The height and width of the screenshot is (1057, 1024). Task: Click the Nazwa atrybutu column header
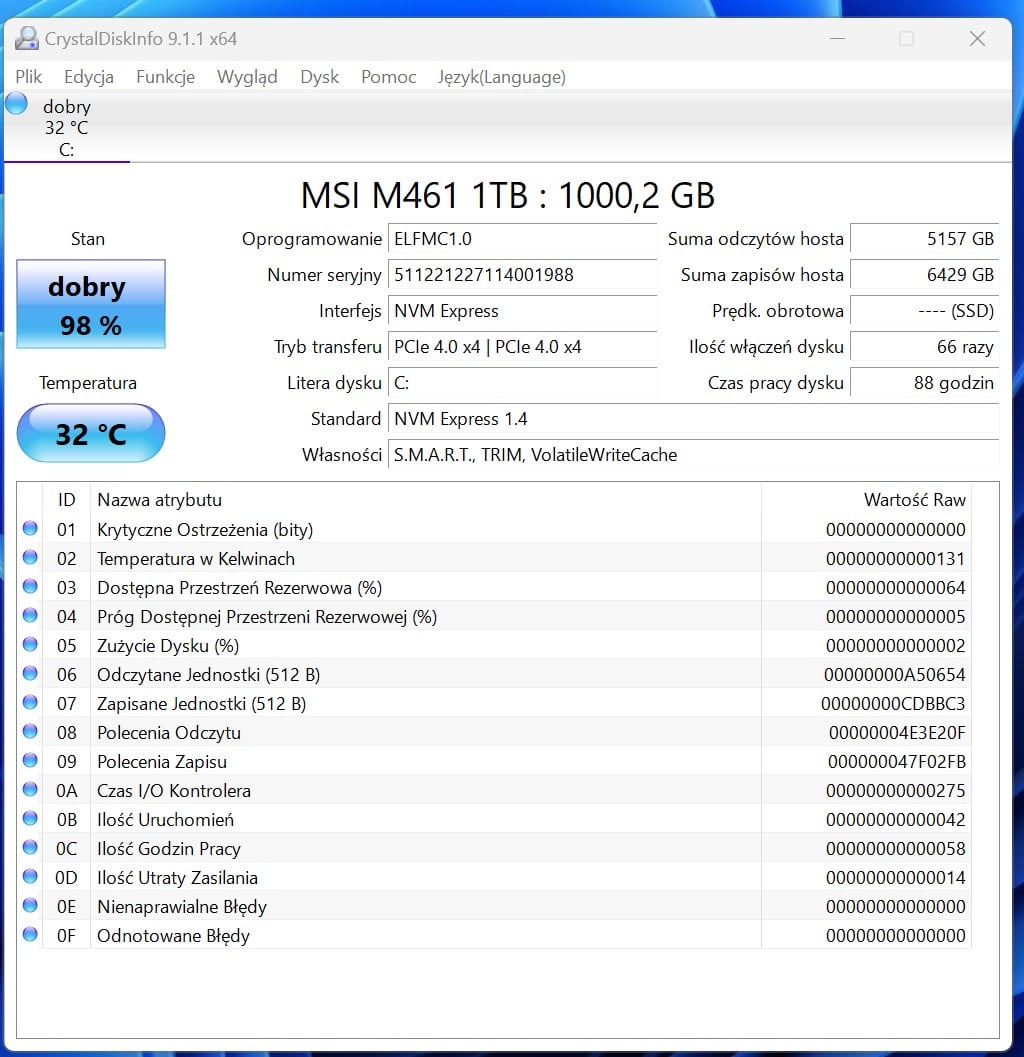tap(425, 499)
